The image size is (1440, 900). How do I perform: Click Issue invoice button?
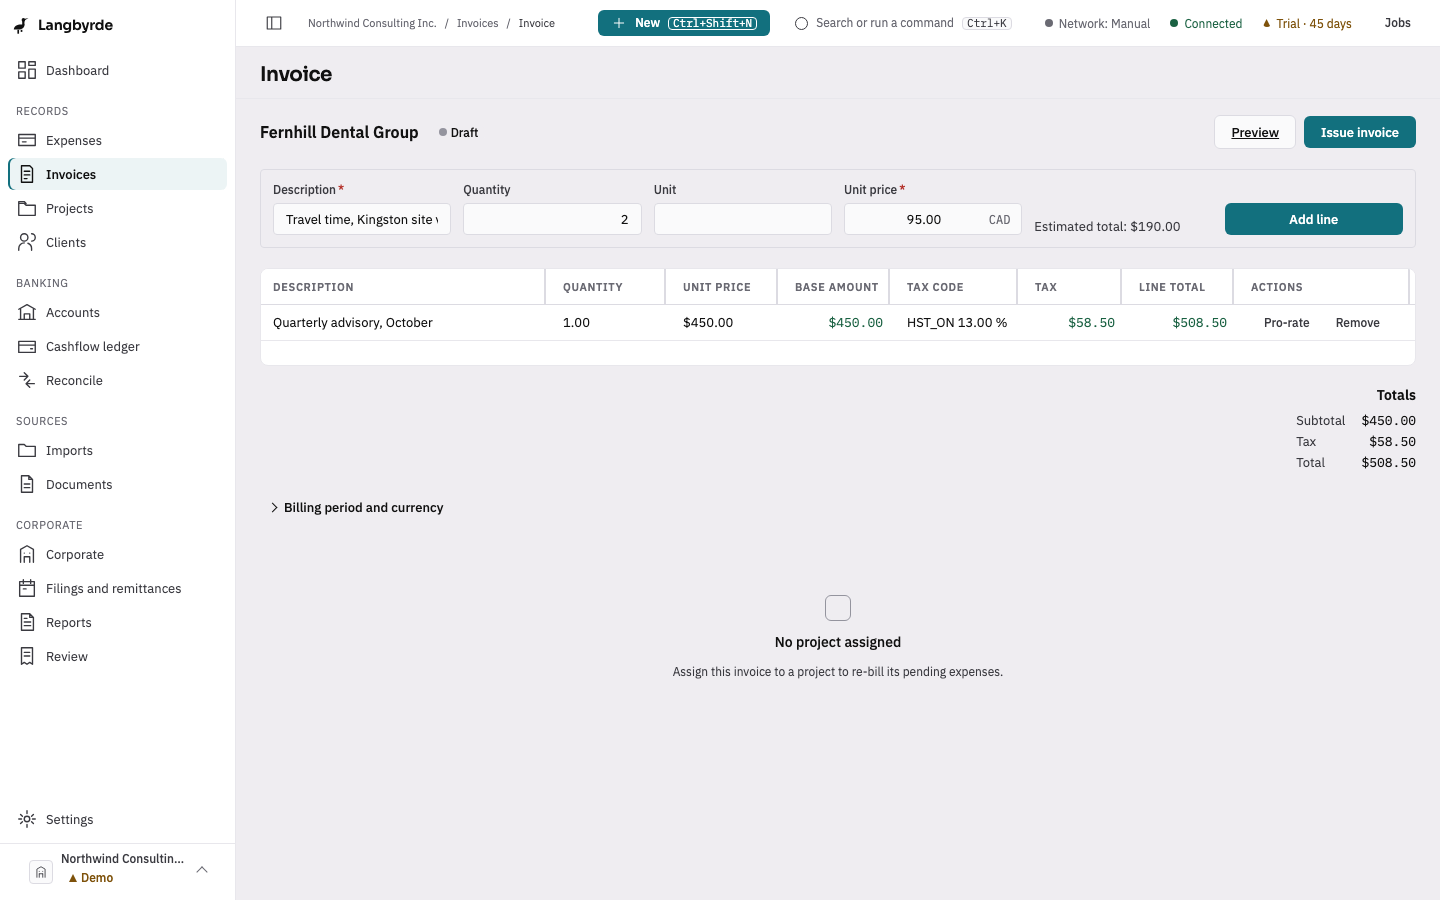1360,132
